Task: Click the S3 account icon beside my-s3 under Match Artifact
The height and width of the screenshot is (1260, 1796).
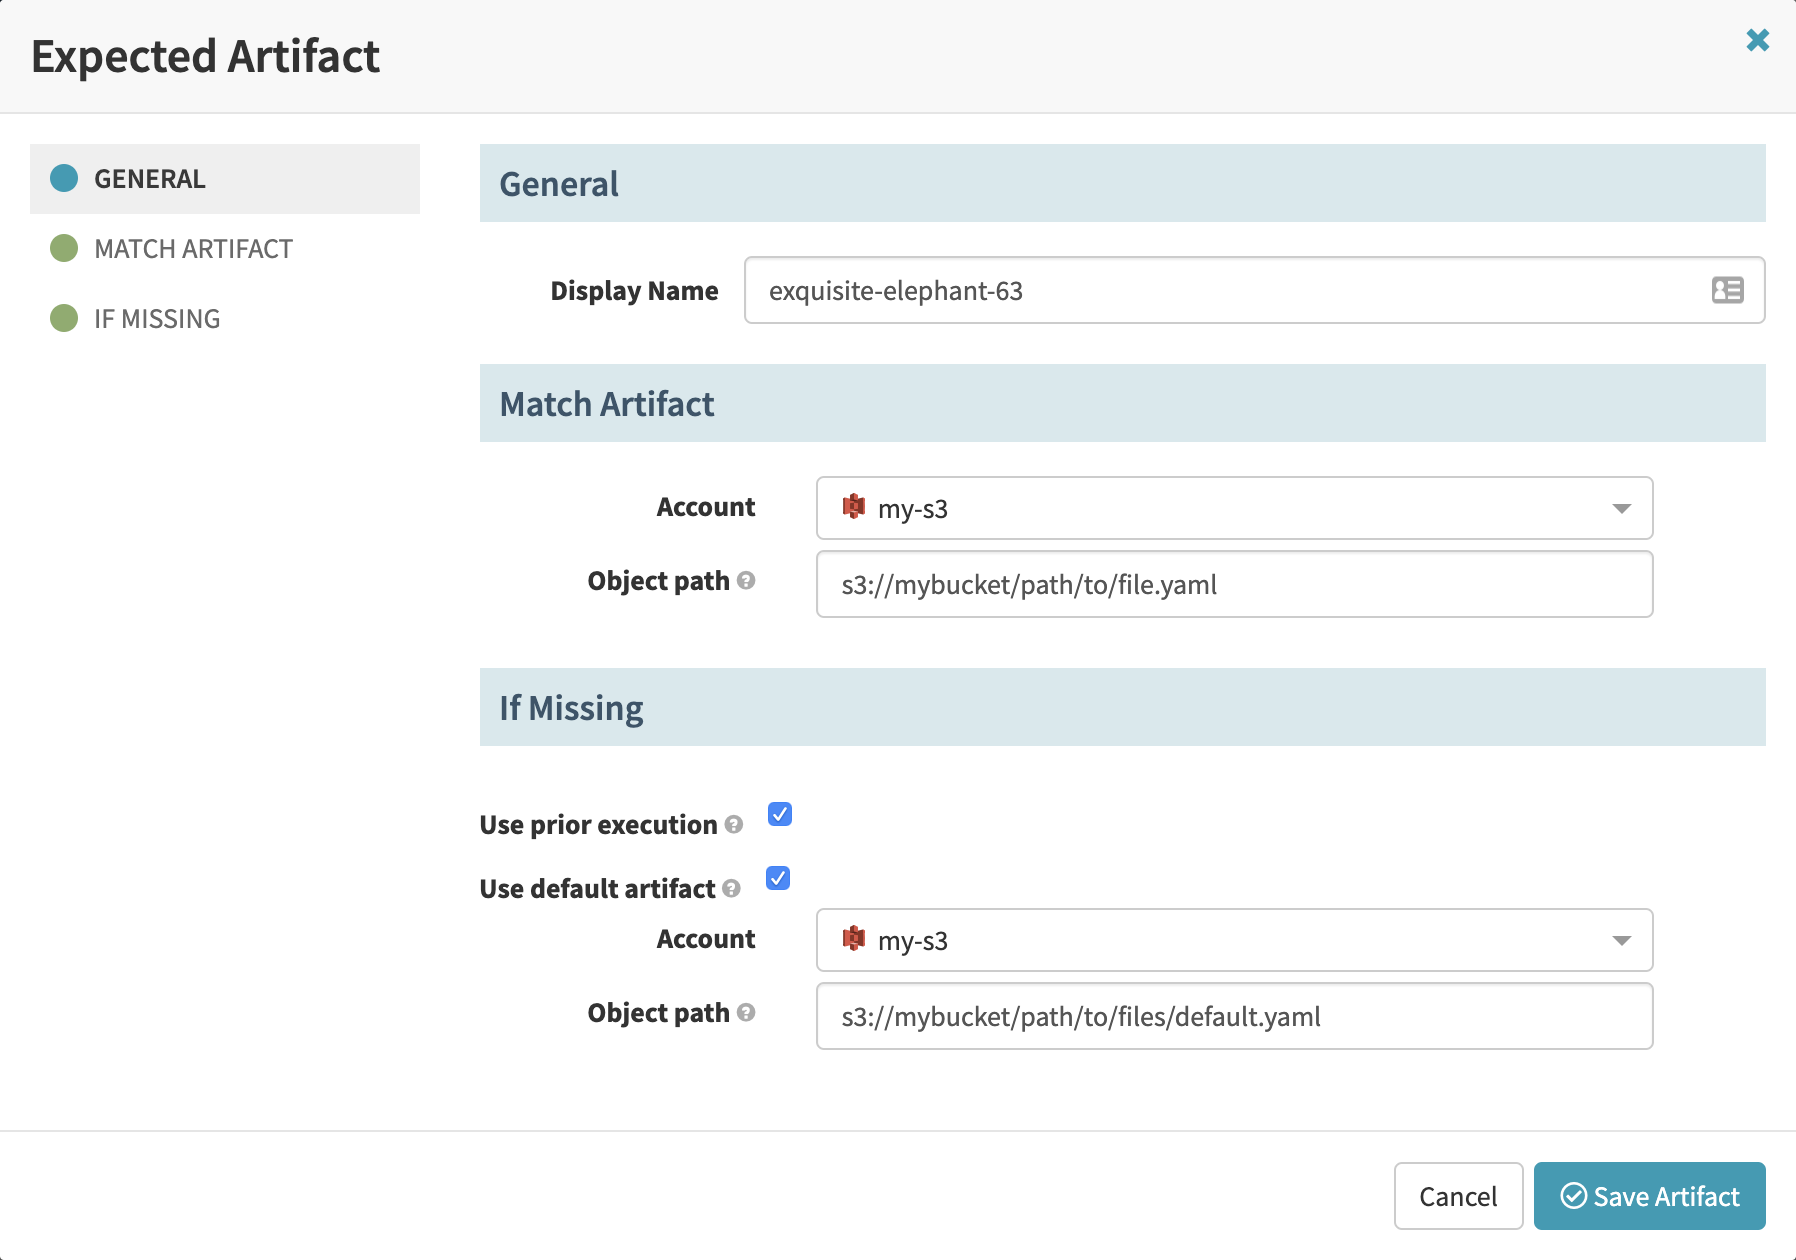Action: [853, 508]
